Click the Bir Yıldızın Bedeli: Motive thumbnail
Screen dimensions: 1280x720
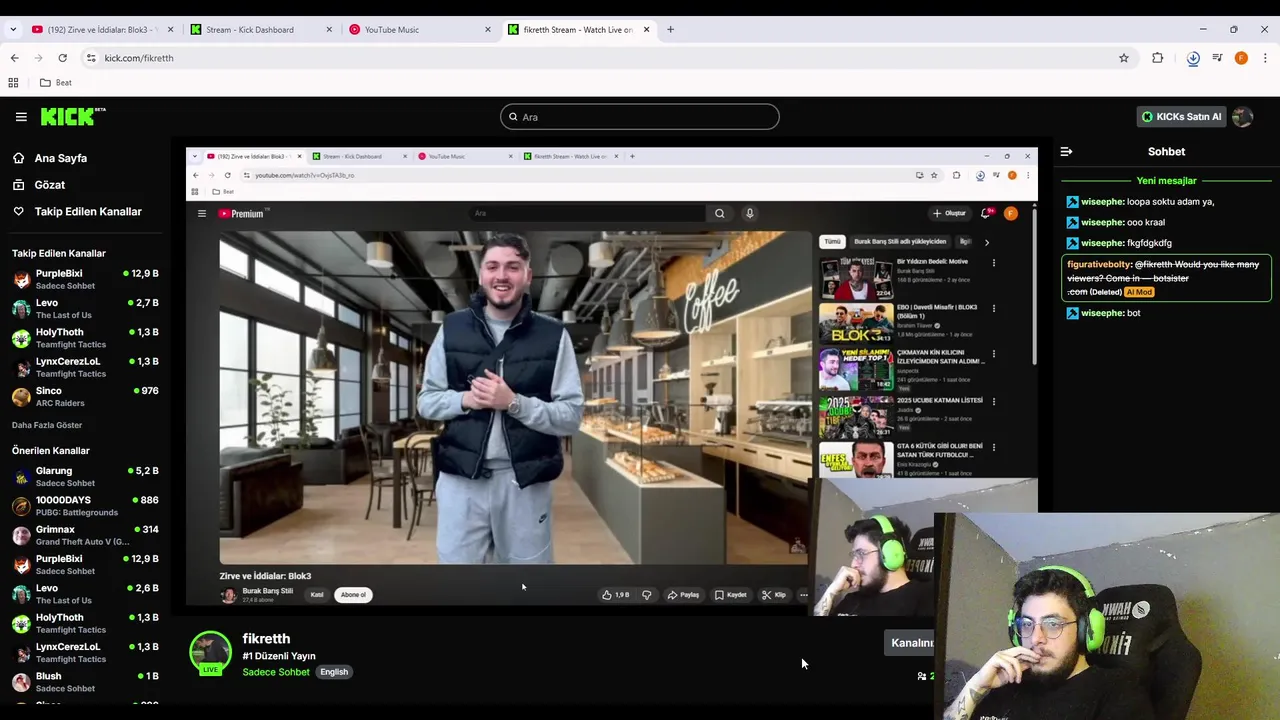tap(856, 277)
